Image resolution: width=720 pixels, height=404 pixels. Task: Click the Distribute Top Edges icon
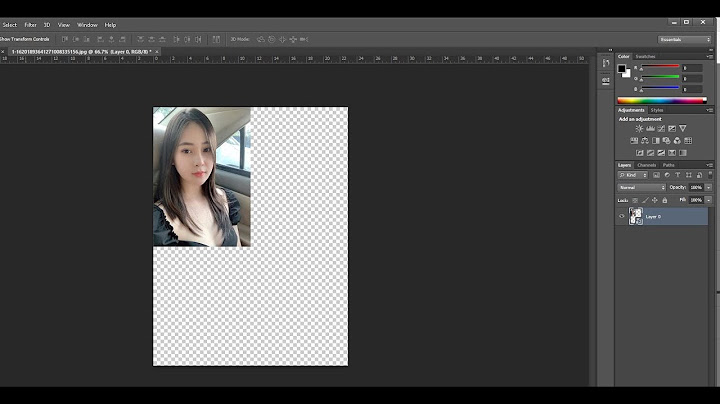click(141, 39)
